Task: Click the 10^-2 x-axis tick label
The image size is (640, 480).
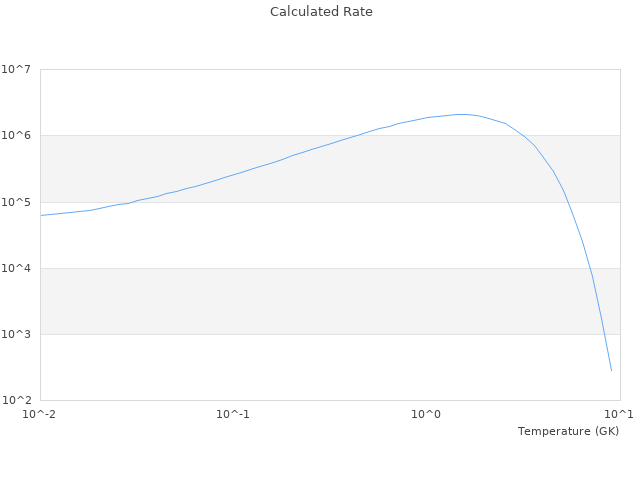Action: pos(38,415)
